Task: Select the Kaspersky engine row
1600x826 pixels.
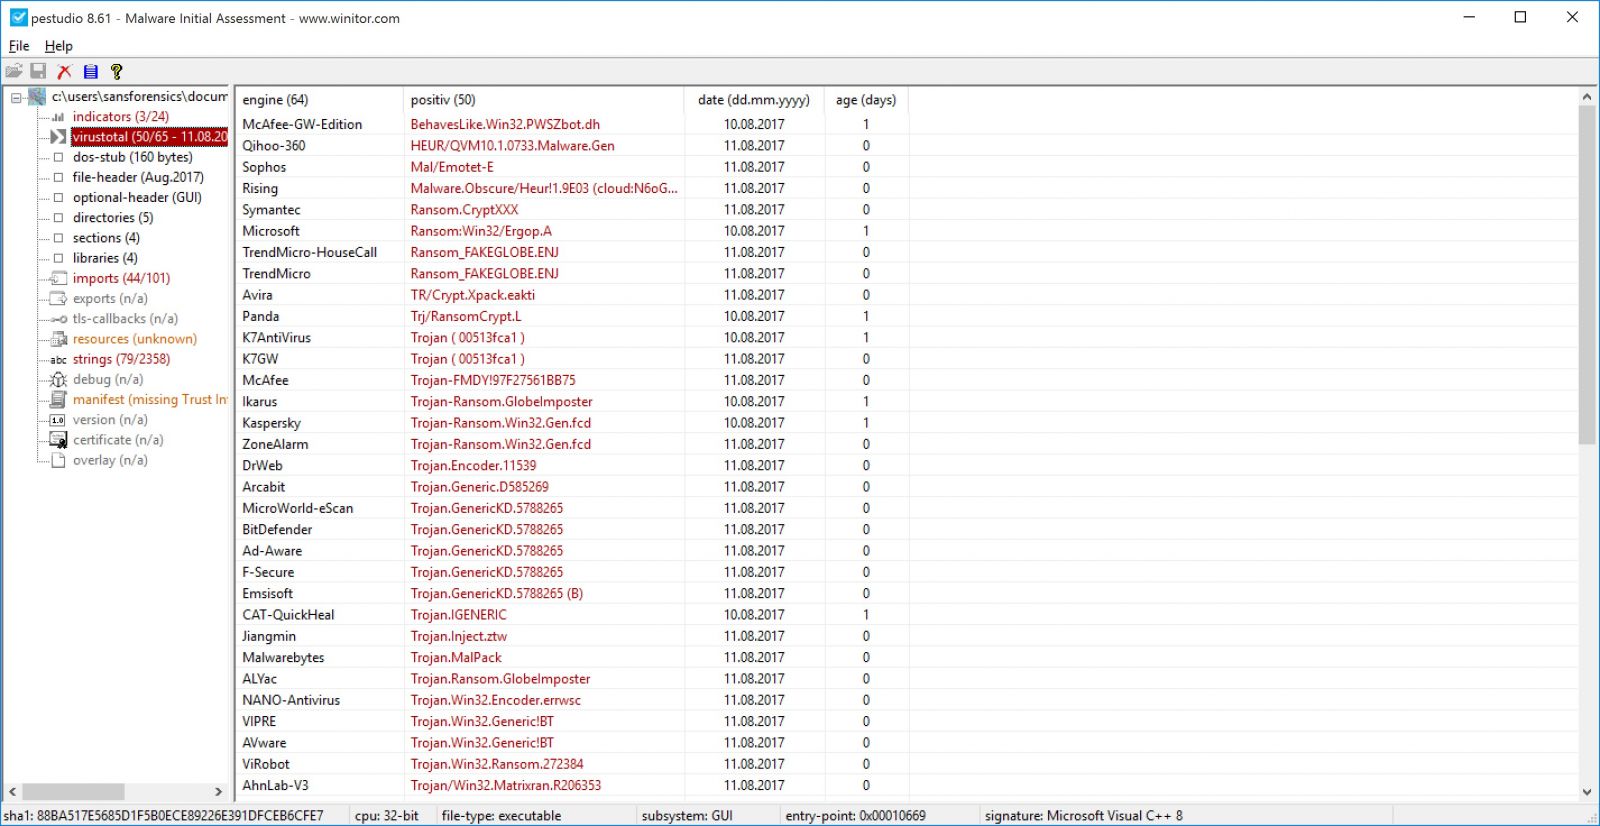Action: [572, 423]
